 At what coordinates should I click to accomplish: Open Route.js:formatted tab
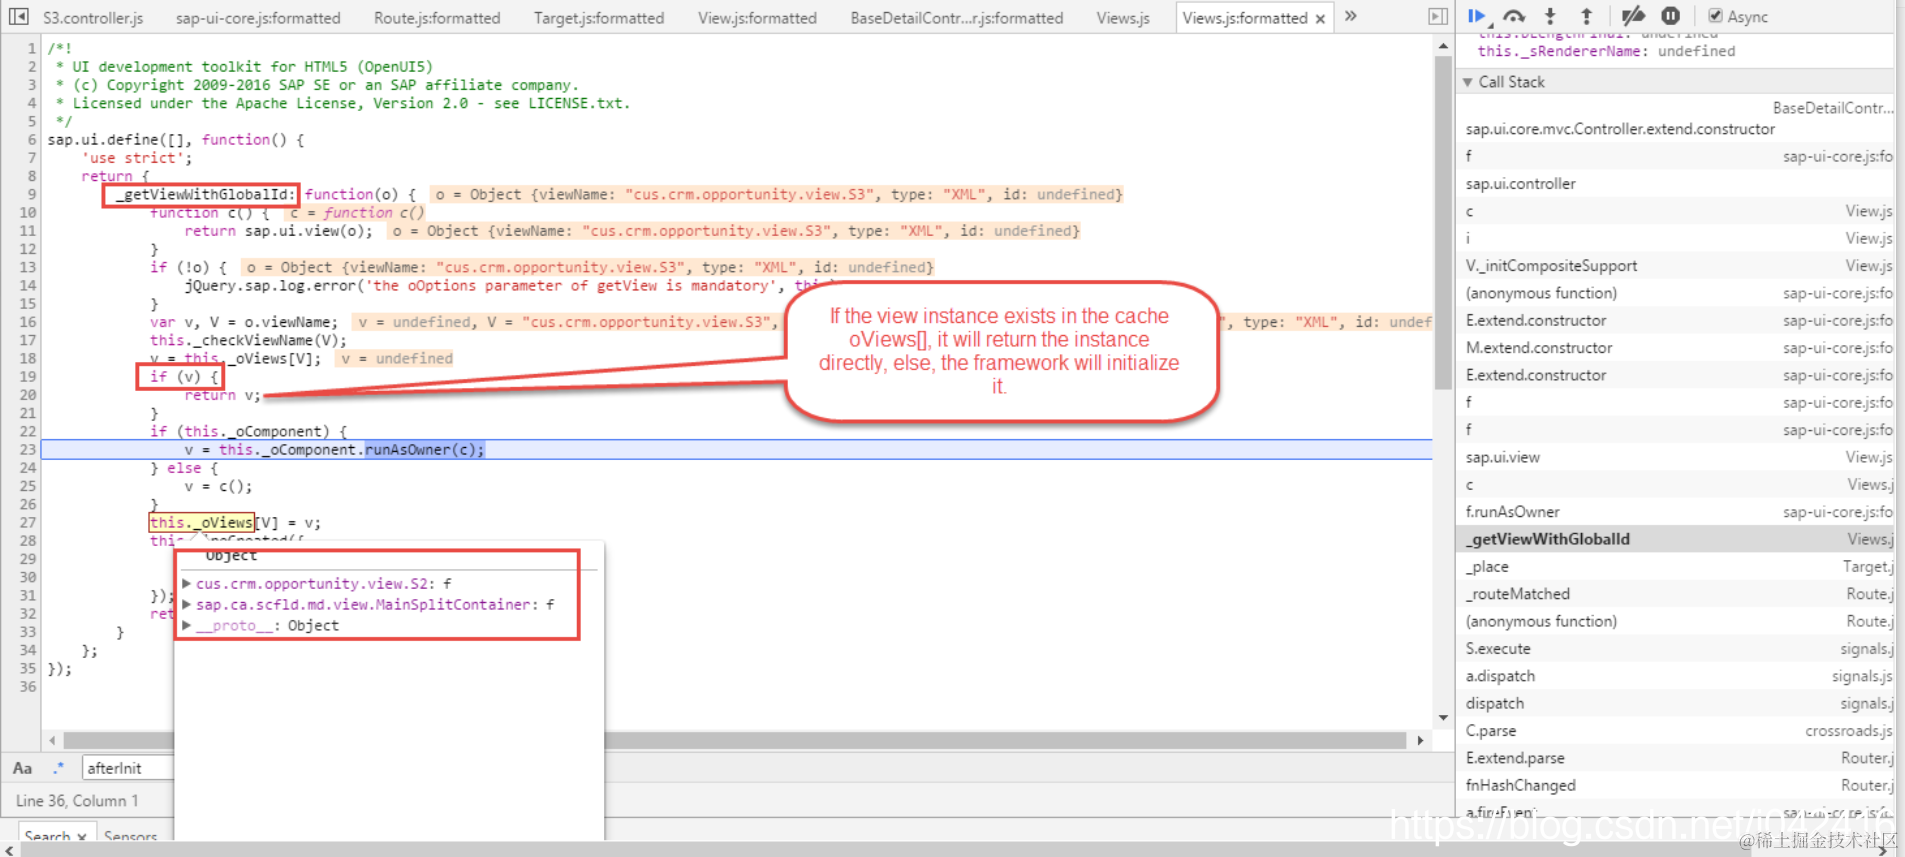pyautogui.click(x=437, y=18)
